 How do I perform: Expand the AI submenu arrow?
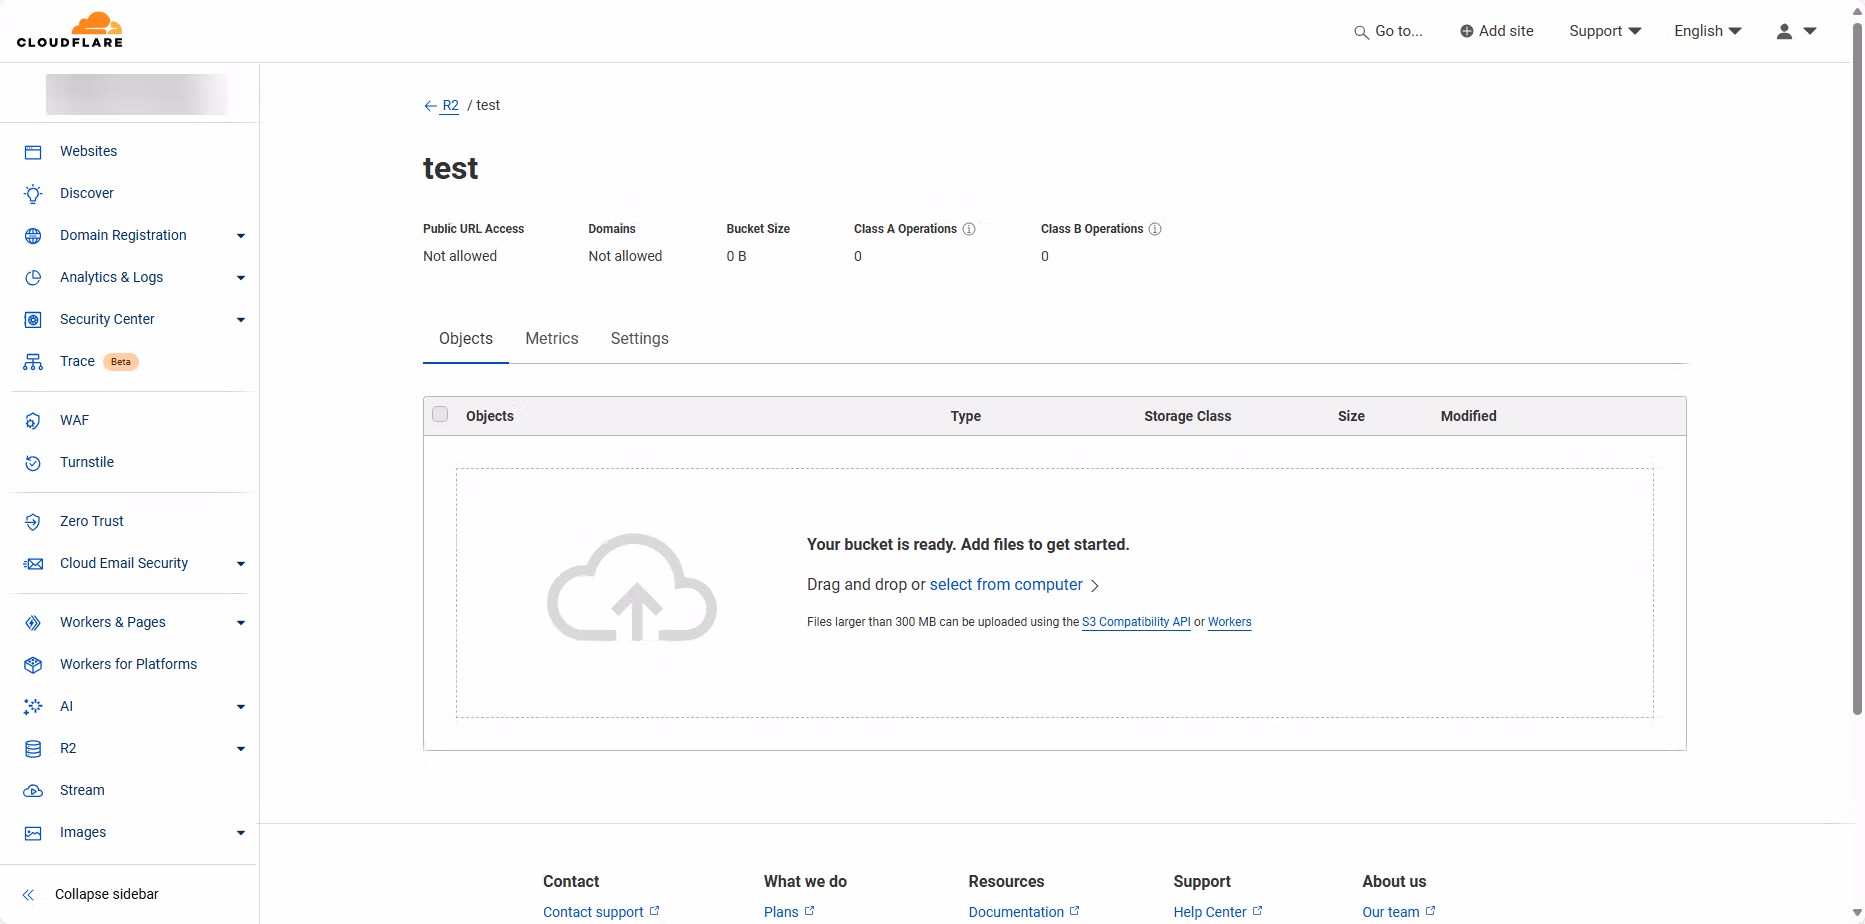[241, 707]
